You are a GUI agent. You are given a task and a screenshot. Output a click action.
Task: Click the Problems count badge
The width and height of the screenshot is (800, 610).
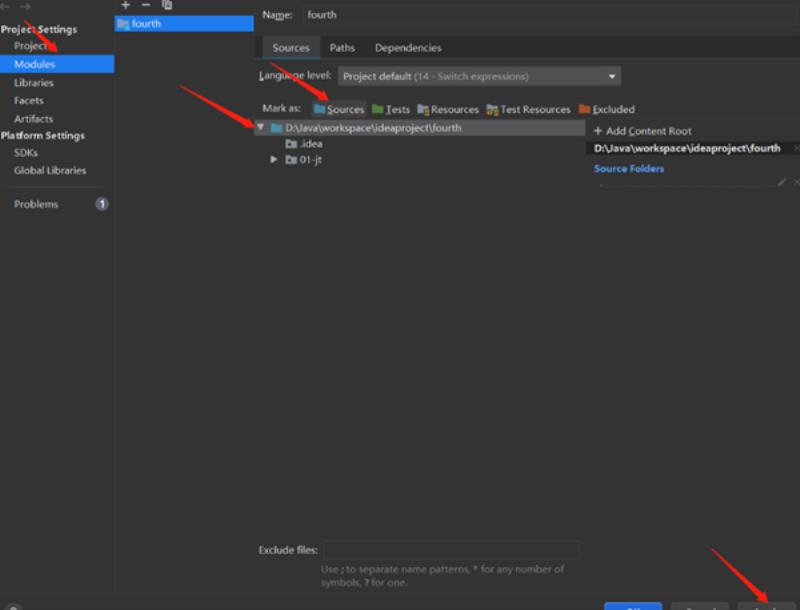102,204
